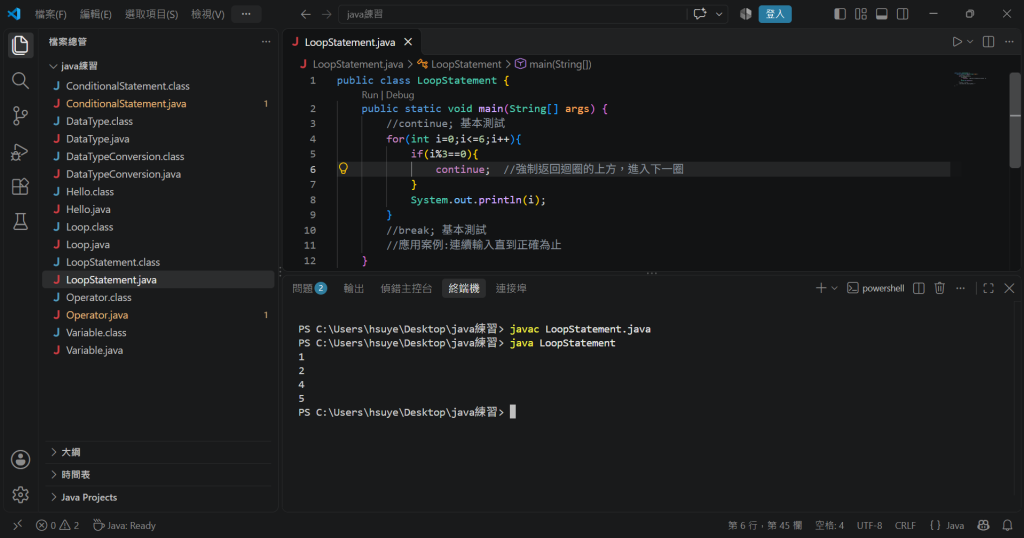Split the terminal pane

(x=919, y=288)
